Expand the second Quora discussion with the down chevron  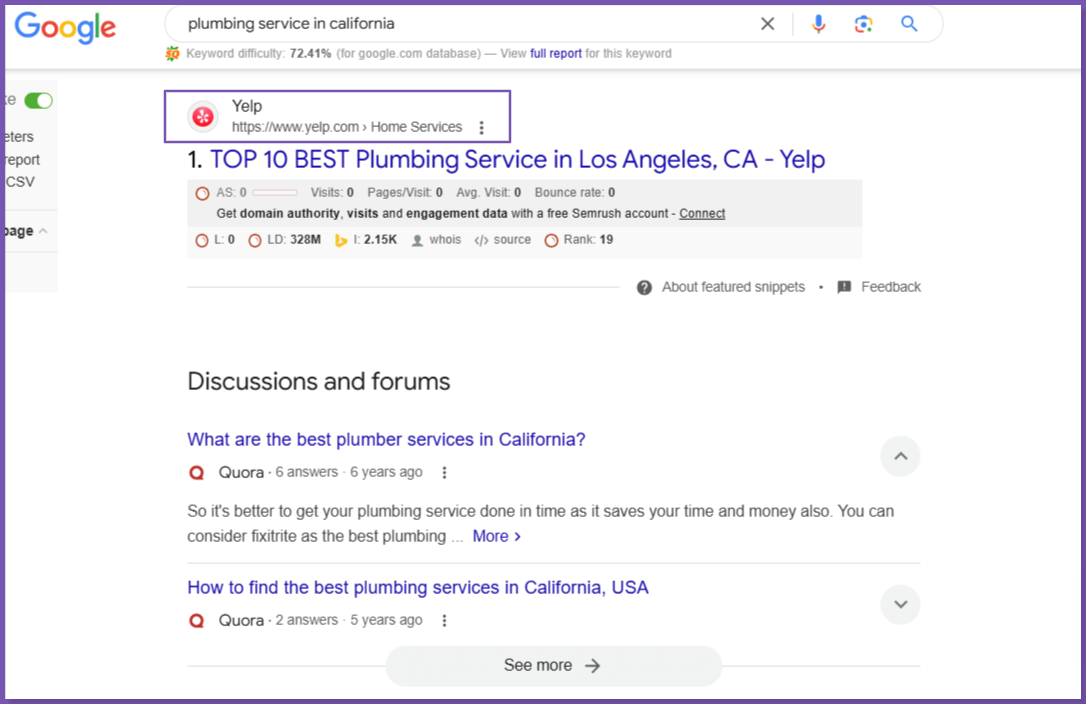[900, 604]
